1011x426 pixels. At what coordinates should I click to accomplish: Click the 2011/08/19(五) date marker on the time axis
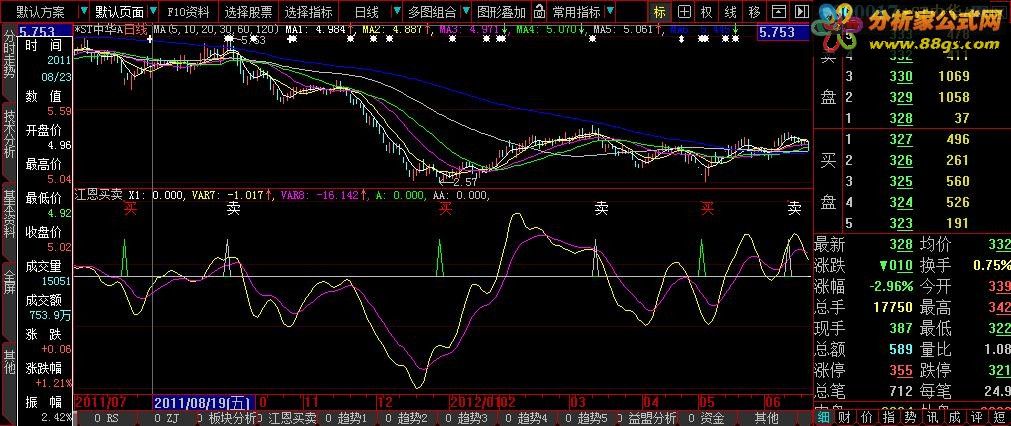click(204, 403)
